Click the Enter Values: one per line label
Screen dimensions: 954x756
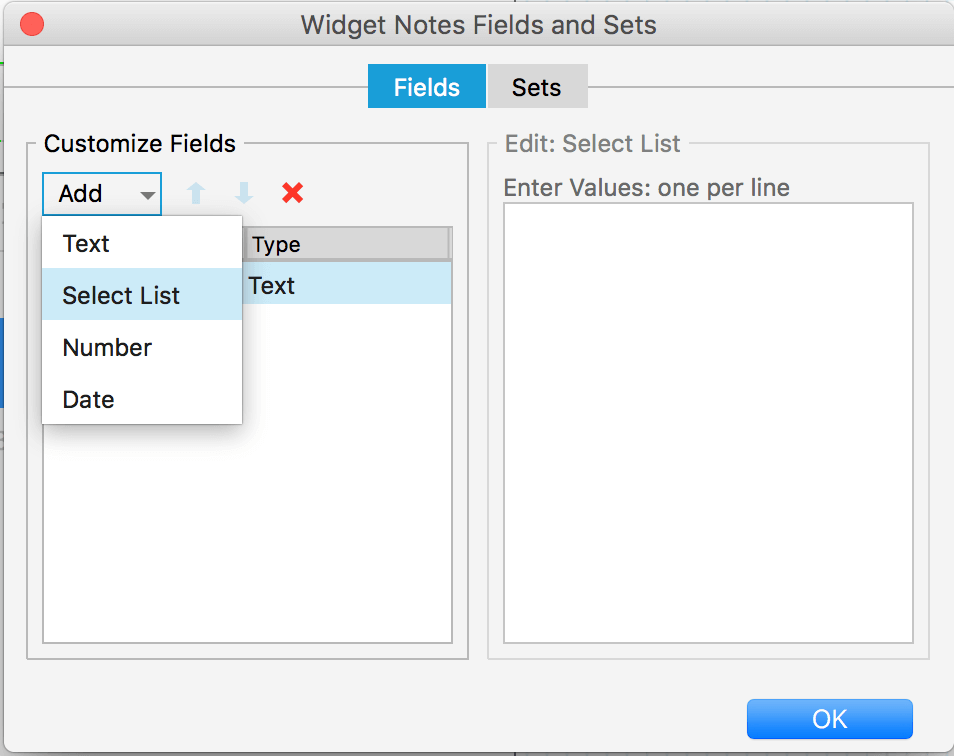pyautogui.click(x=647, y=187)
